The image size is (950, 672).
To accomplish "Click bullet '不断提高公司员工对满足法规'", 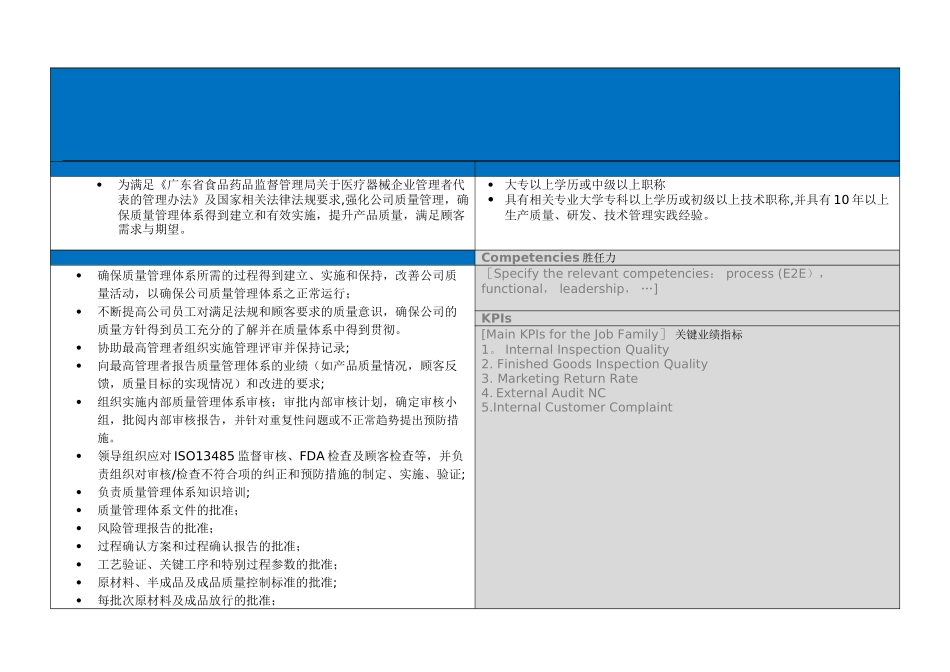I will tap(277, 311).
